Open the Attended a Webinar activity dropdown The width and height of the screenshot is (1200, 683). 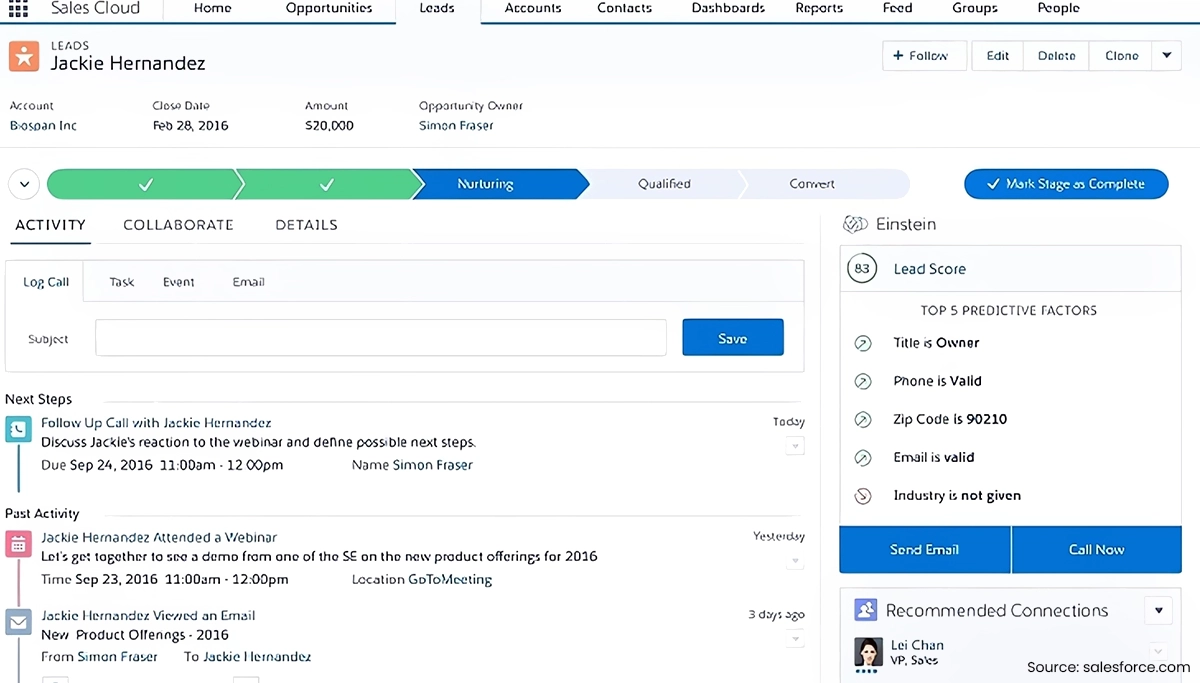point(795,561)
